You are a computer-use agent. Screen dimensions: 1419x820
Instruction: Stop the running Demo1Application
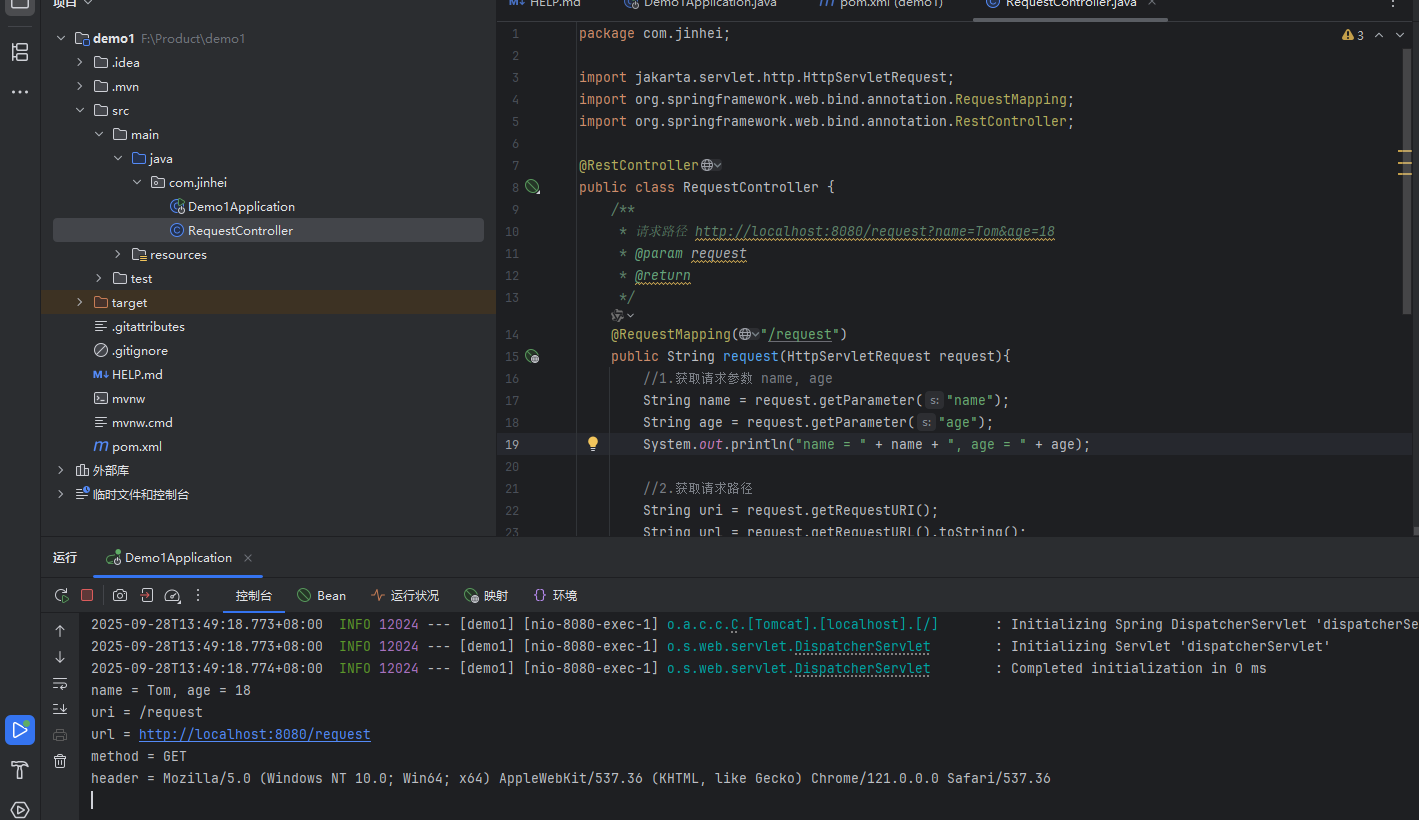coord(87,595)
